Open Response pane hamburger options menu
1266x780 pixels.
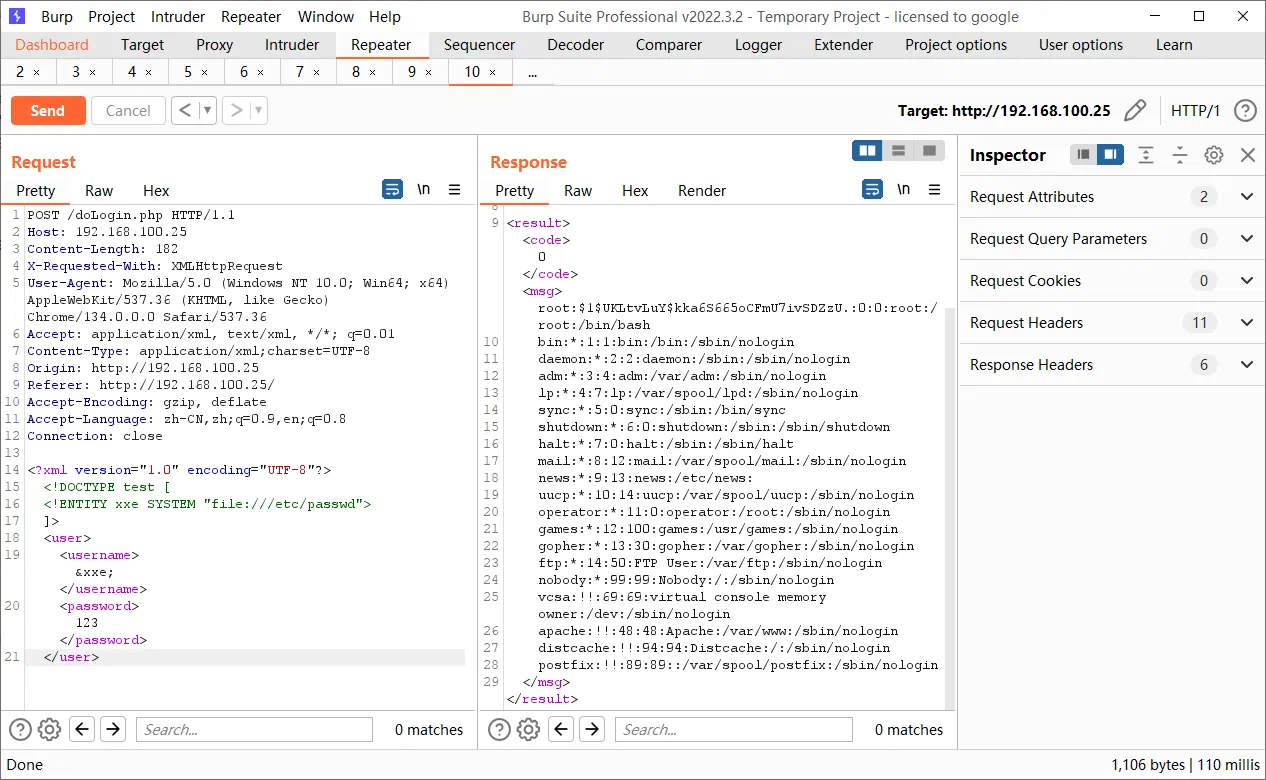click(934, 189)
